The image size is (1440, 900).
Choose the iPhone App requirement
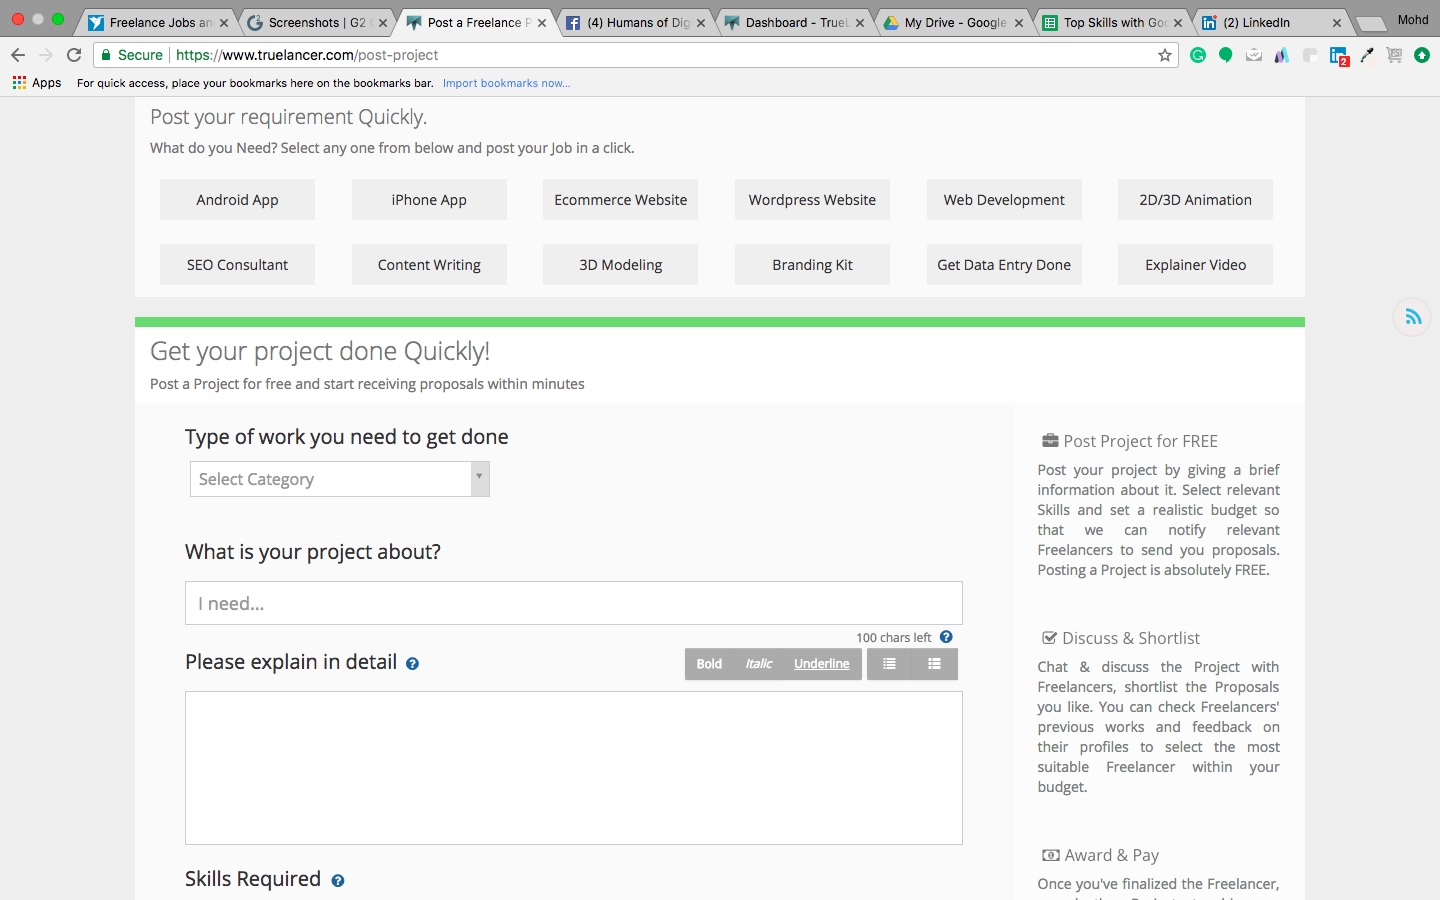click(x=429, y=200)
